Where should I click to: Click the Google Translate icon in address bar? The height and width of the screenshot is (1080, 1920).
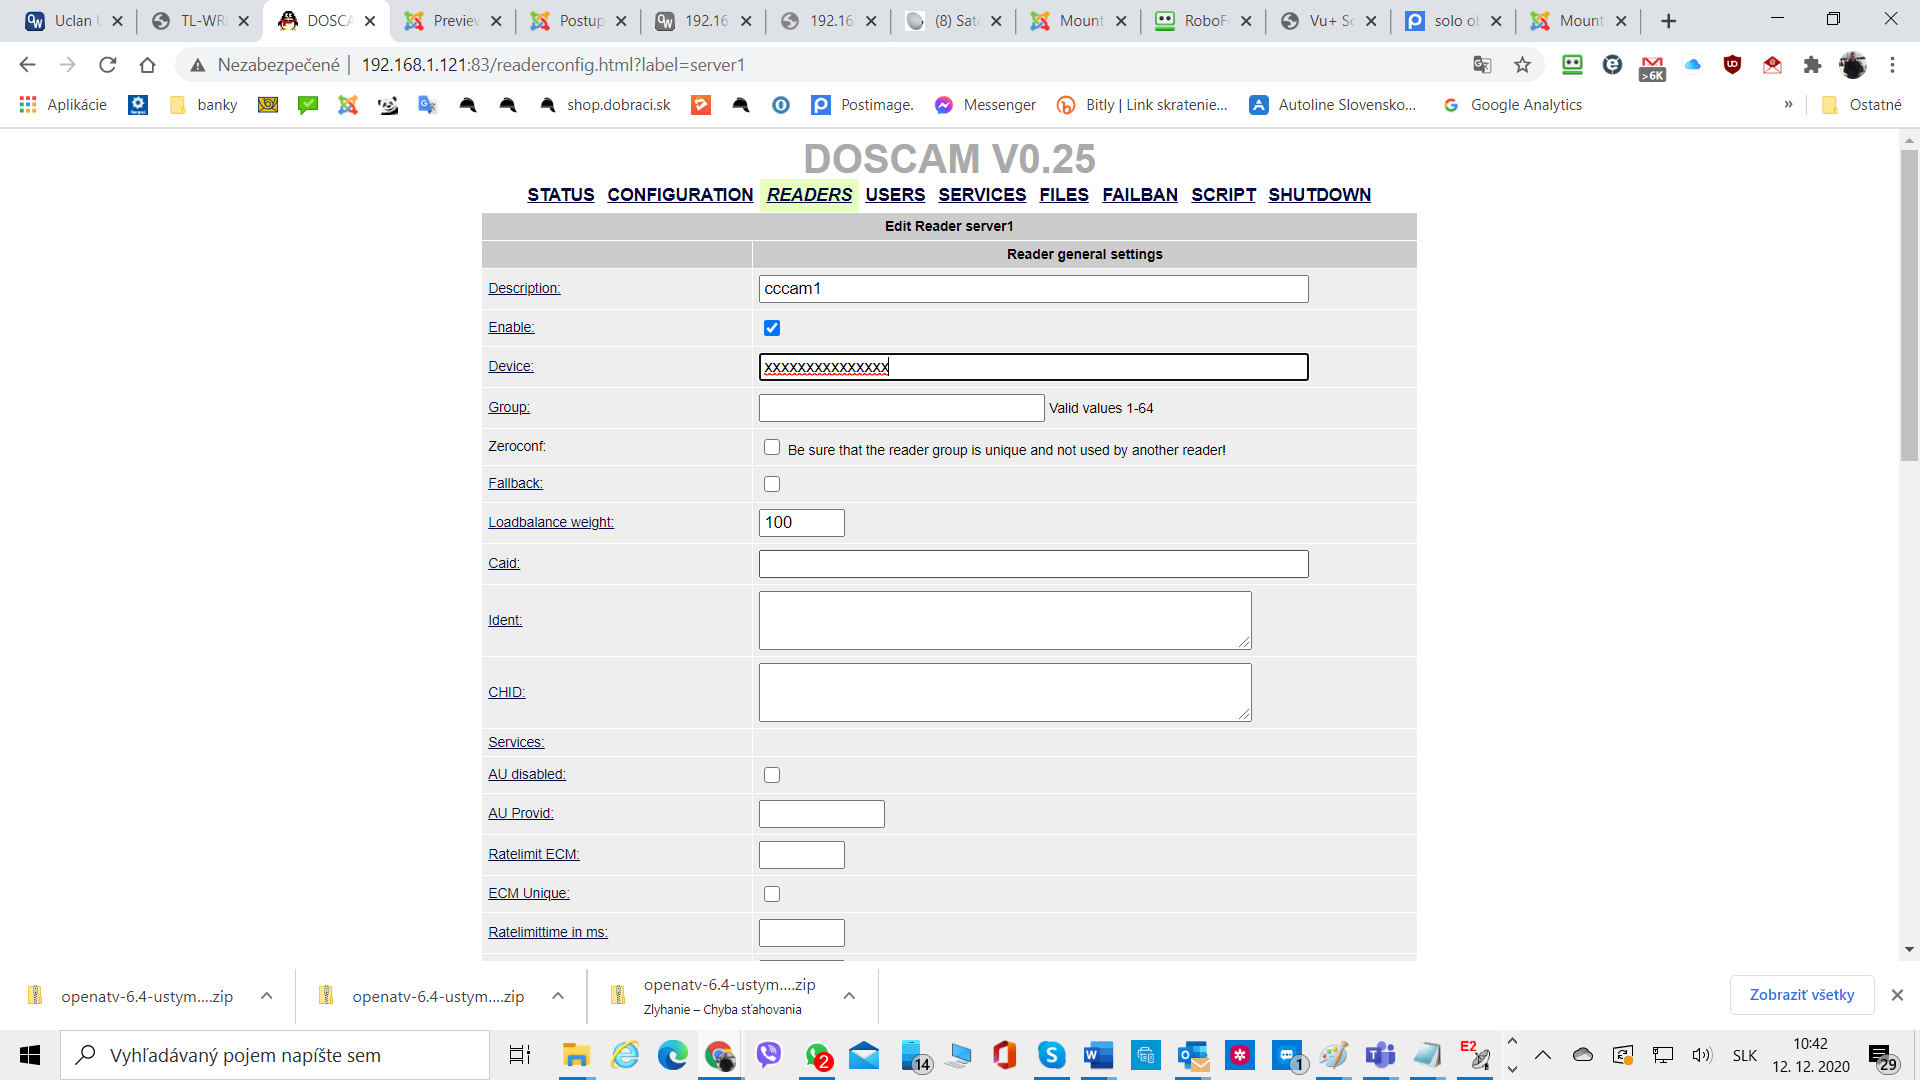pos(1482,65)
